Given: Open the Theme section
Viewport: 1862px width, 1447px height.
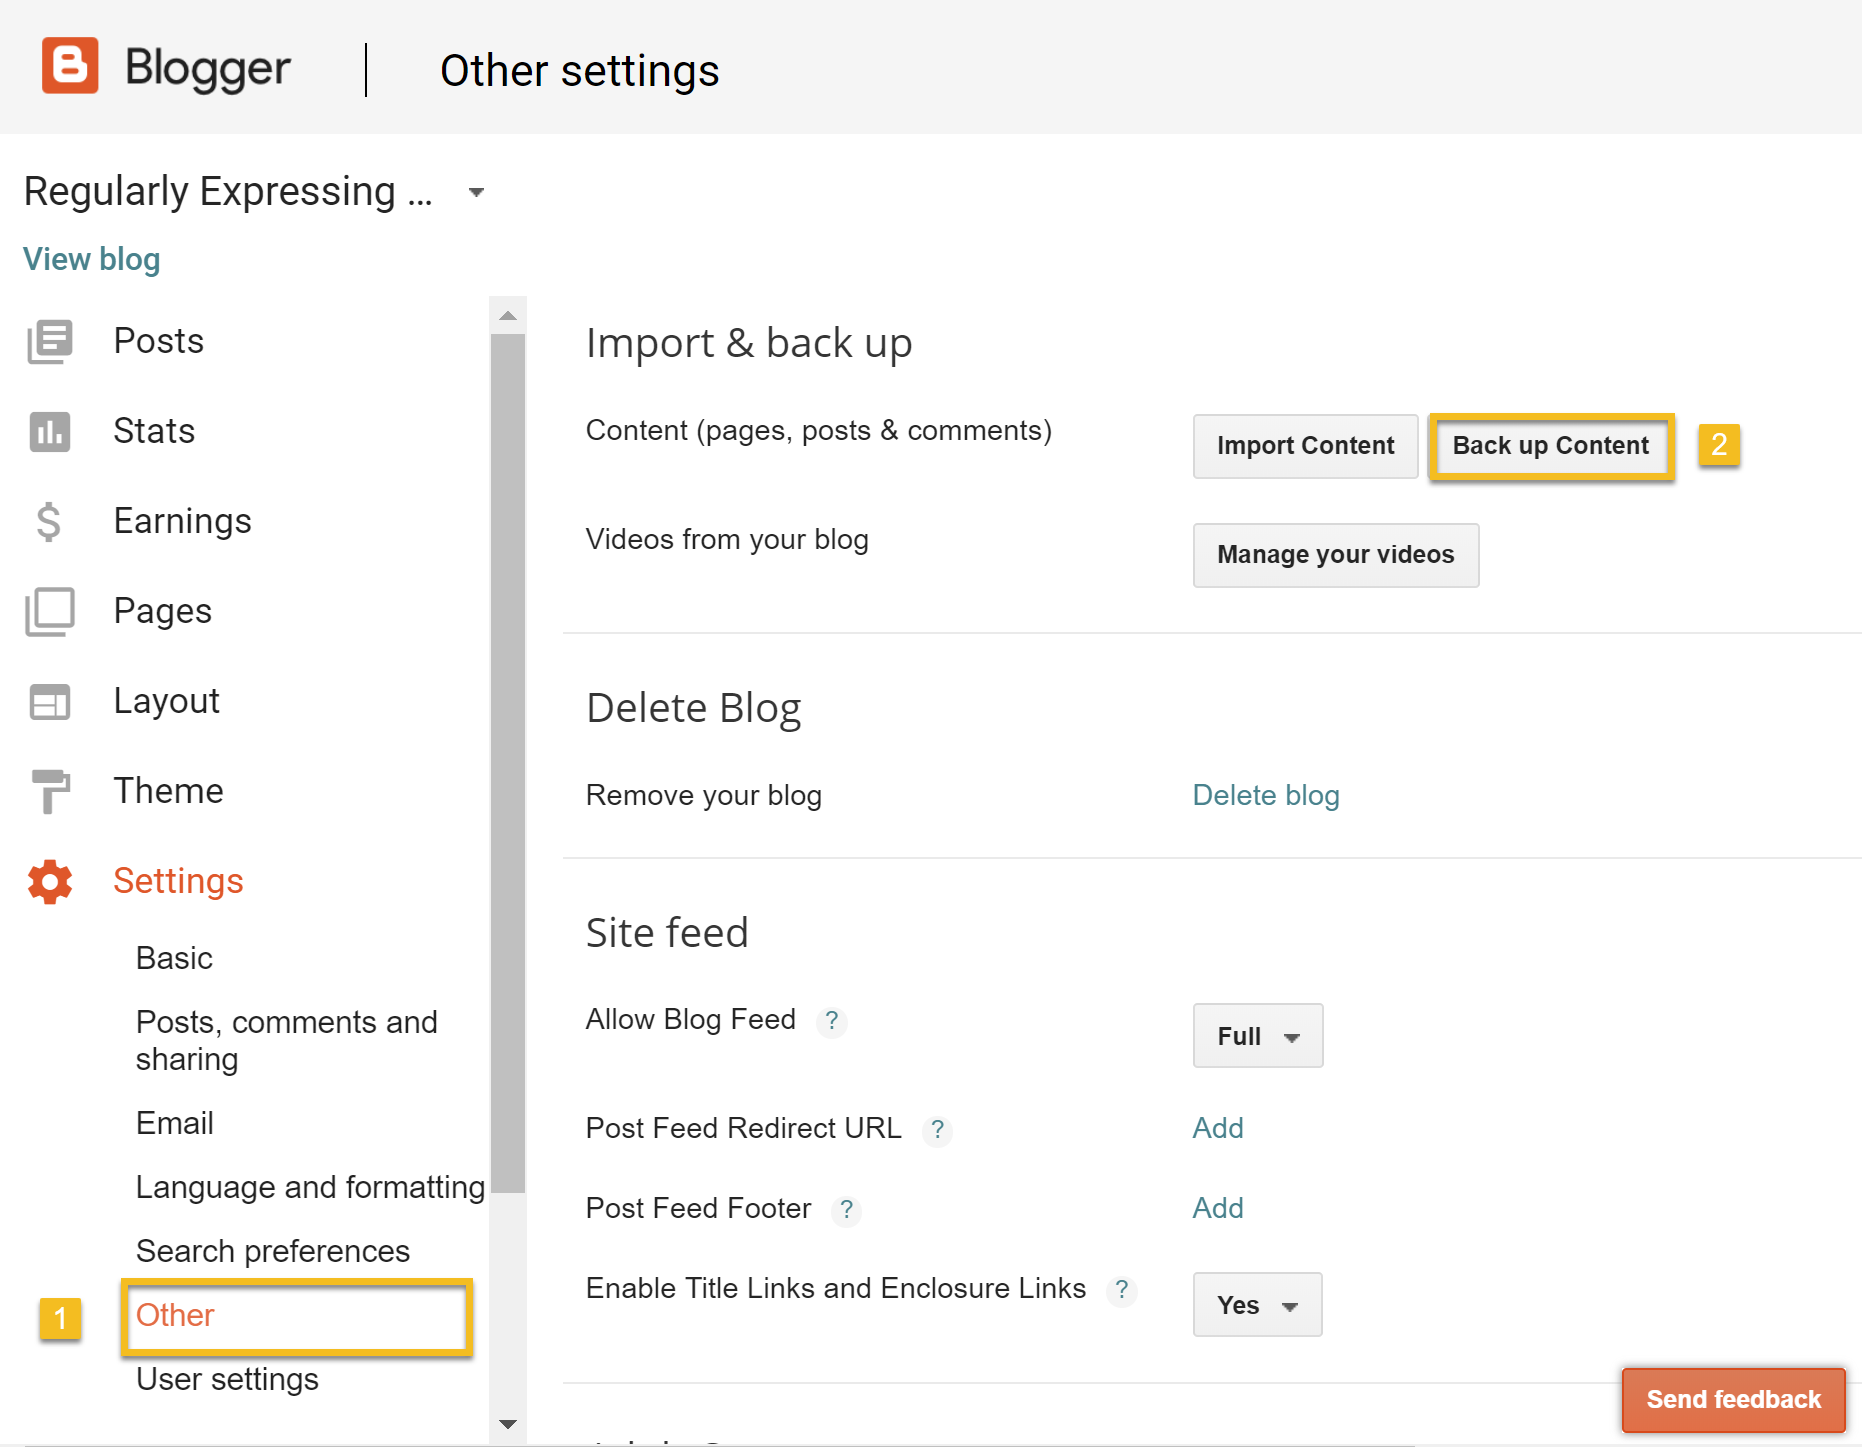Looking at the screenshot, I should (168, 791).
